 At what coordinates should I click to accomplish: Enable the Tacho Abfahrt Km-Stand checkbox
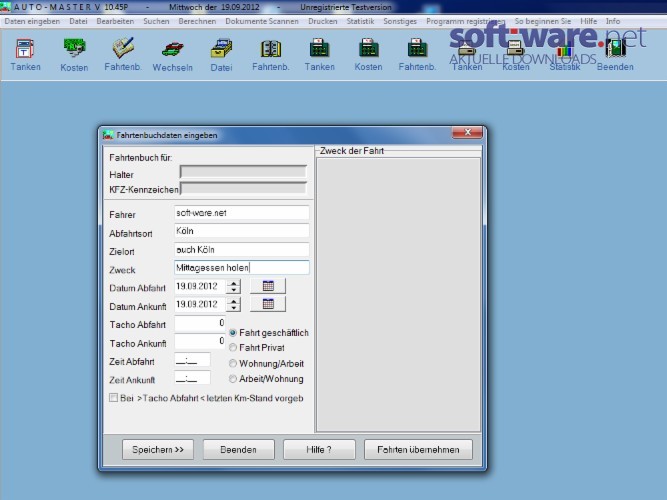click(x=113, y=398)
